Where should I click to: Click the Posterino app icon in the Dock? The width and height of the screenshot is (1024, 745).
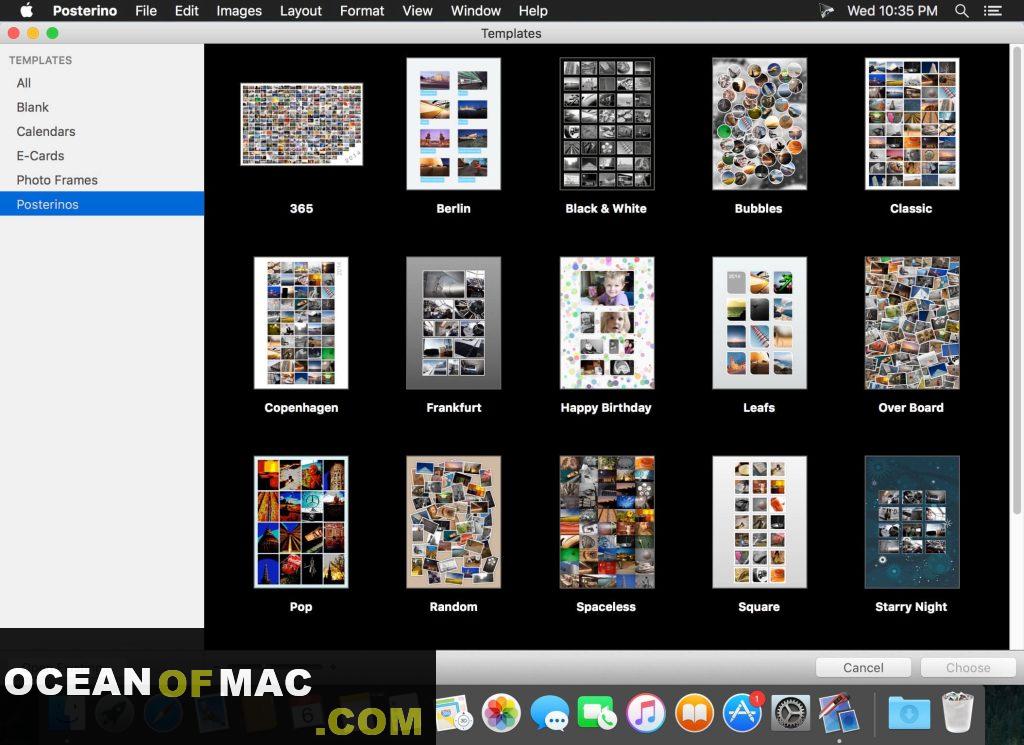click(x=839, y=712)
